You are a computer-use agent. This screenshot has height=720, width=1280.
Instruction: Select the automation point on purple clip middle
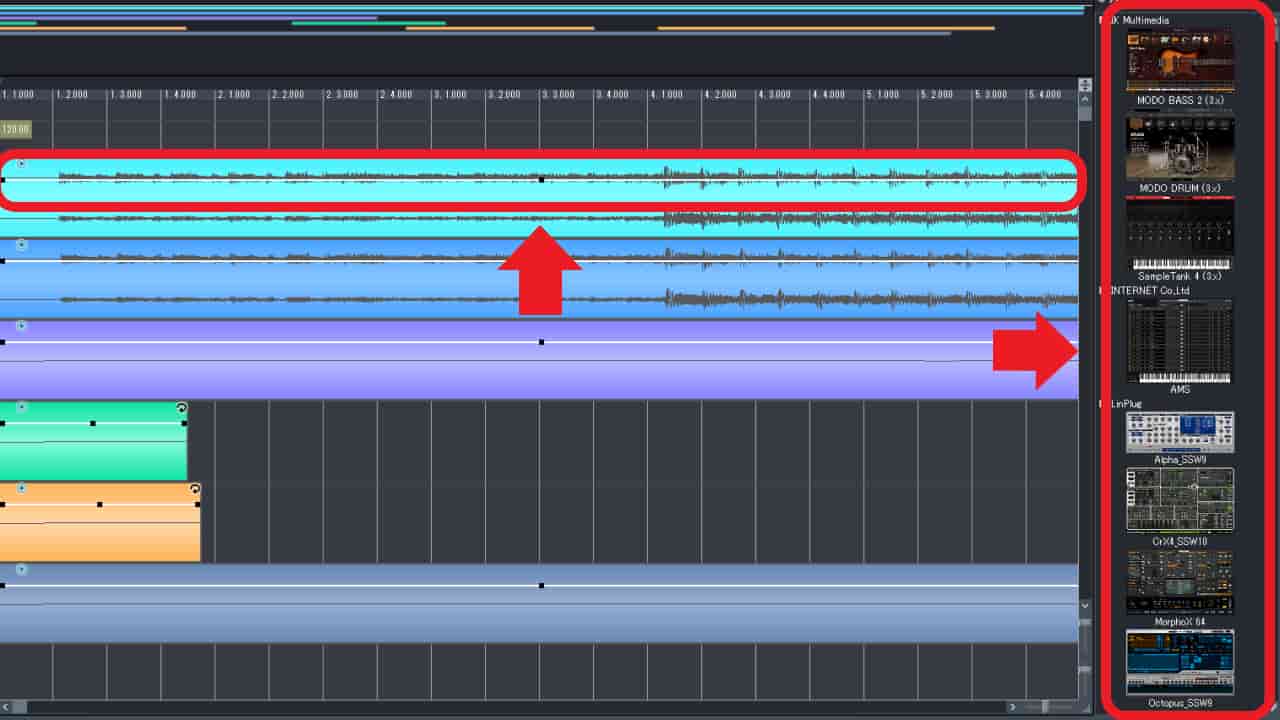(x=541, y=342)
